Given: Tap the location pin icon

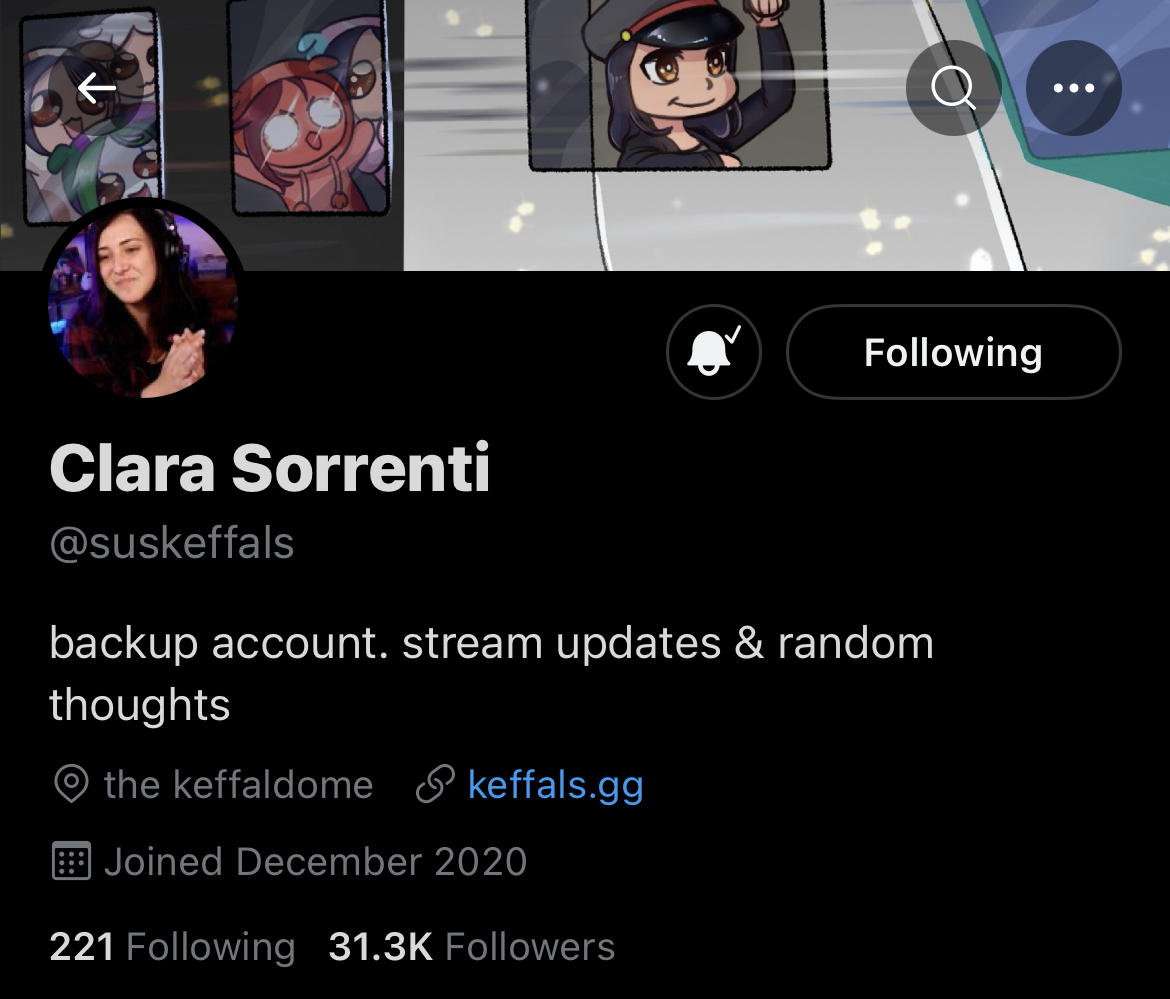Looking at the screenshot, I should pos(72,784).
